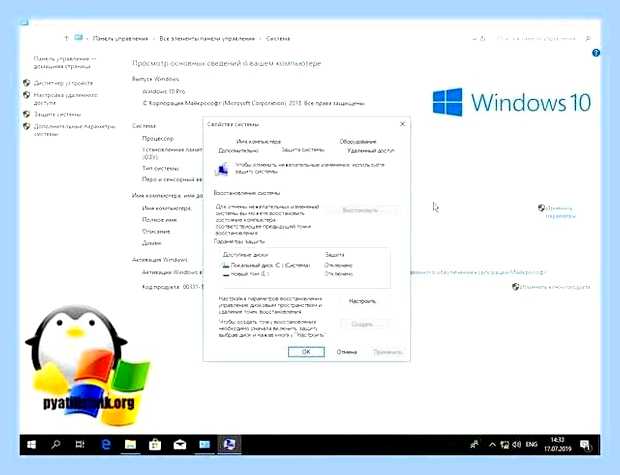Open Настройка удаленного доступа sidebar link
The width and height of the screenshot is (620, 475).
click(x=66, y=99)
